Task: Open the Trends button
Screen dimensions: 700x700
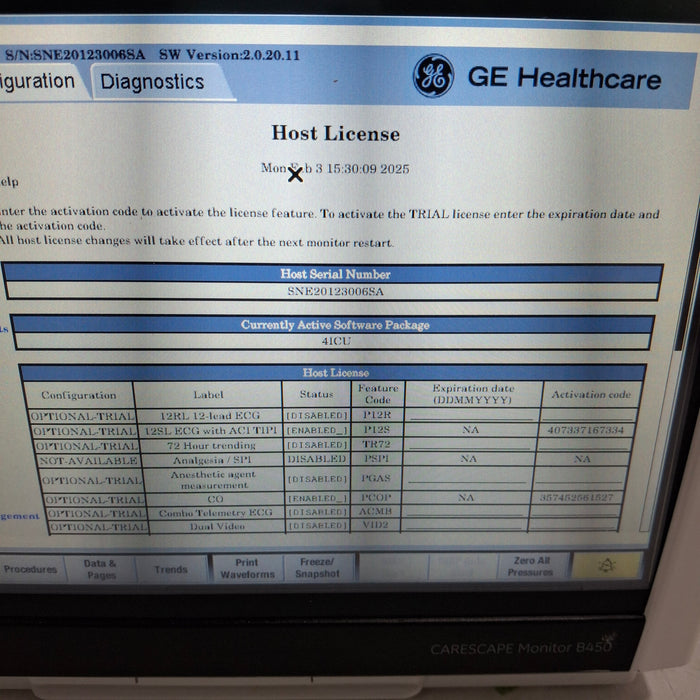Action: (171, 569)
